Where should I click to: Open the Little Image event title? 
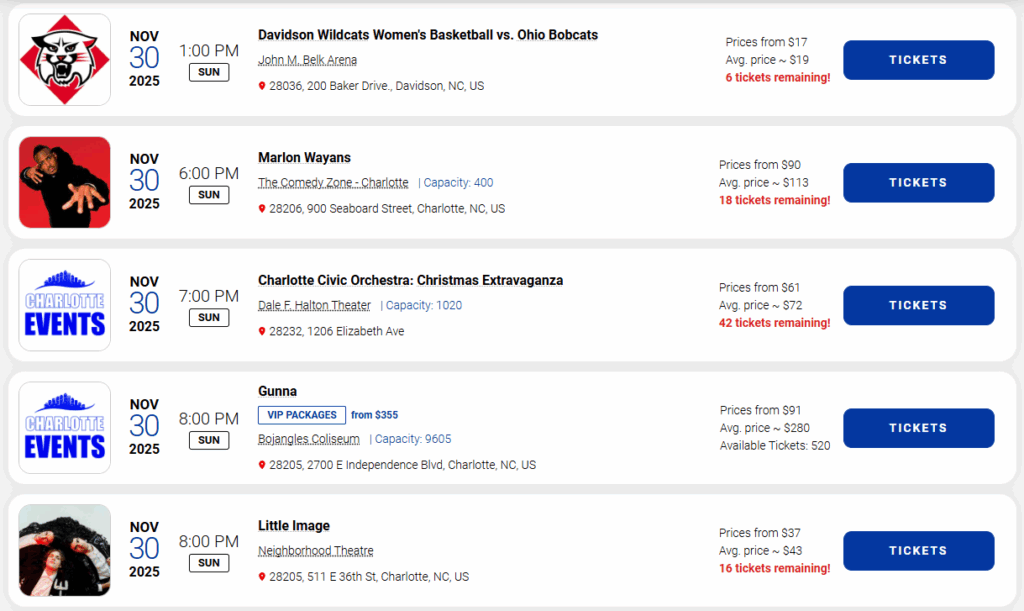click(x=294, y=526)
